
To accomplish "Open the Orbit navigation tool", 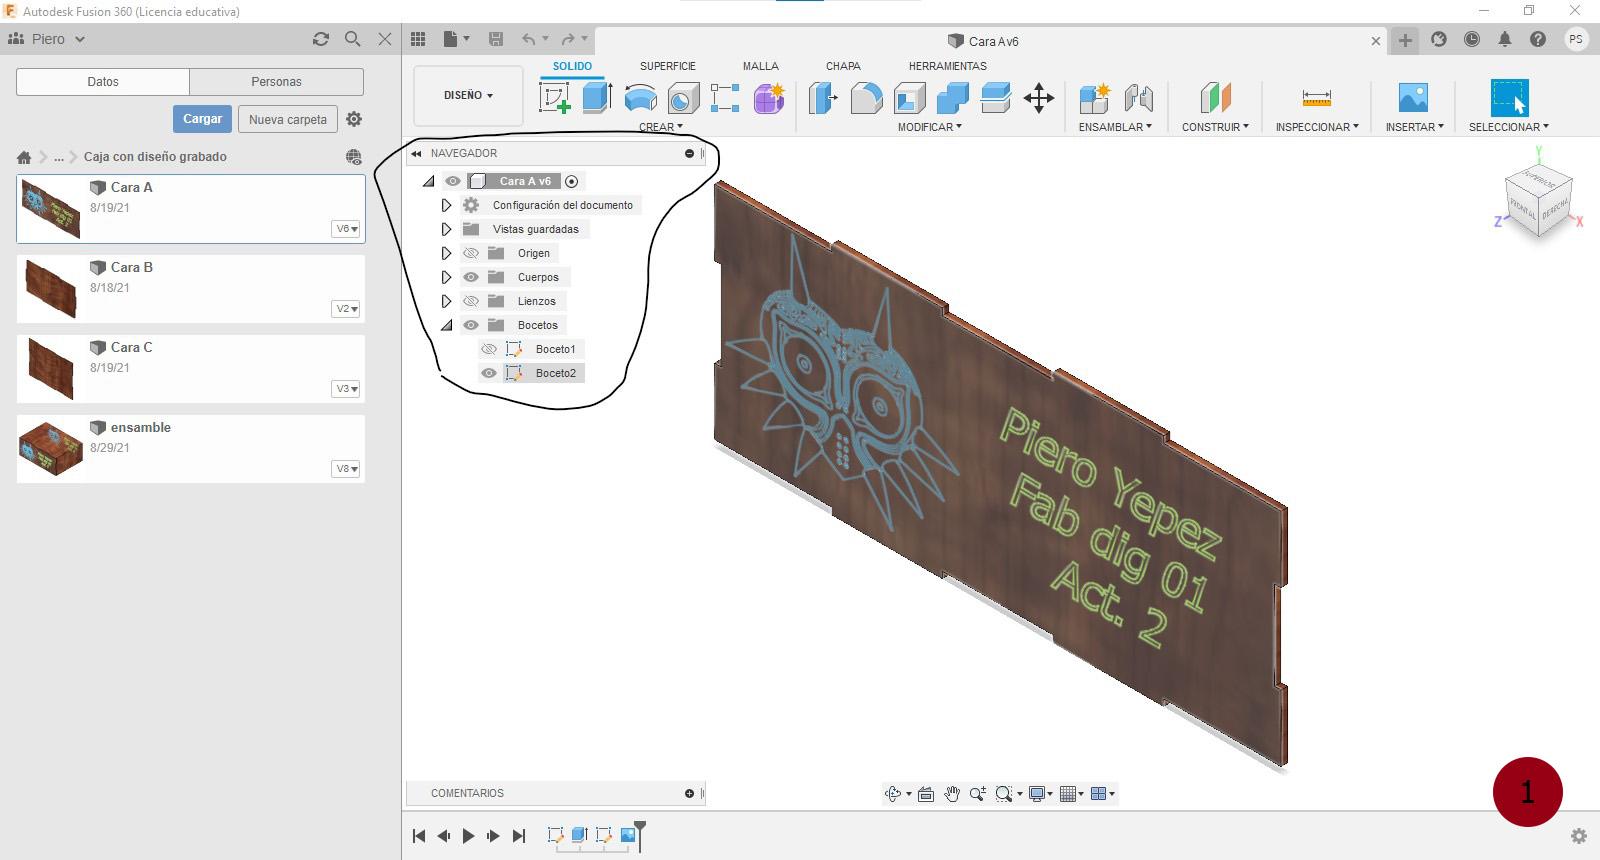I will pyautogui.click(x=893, y=794).
